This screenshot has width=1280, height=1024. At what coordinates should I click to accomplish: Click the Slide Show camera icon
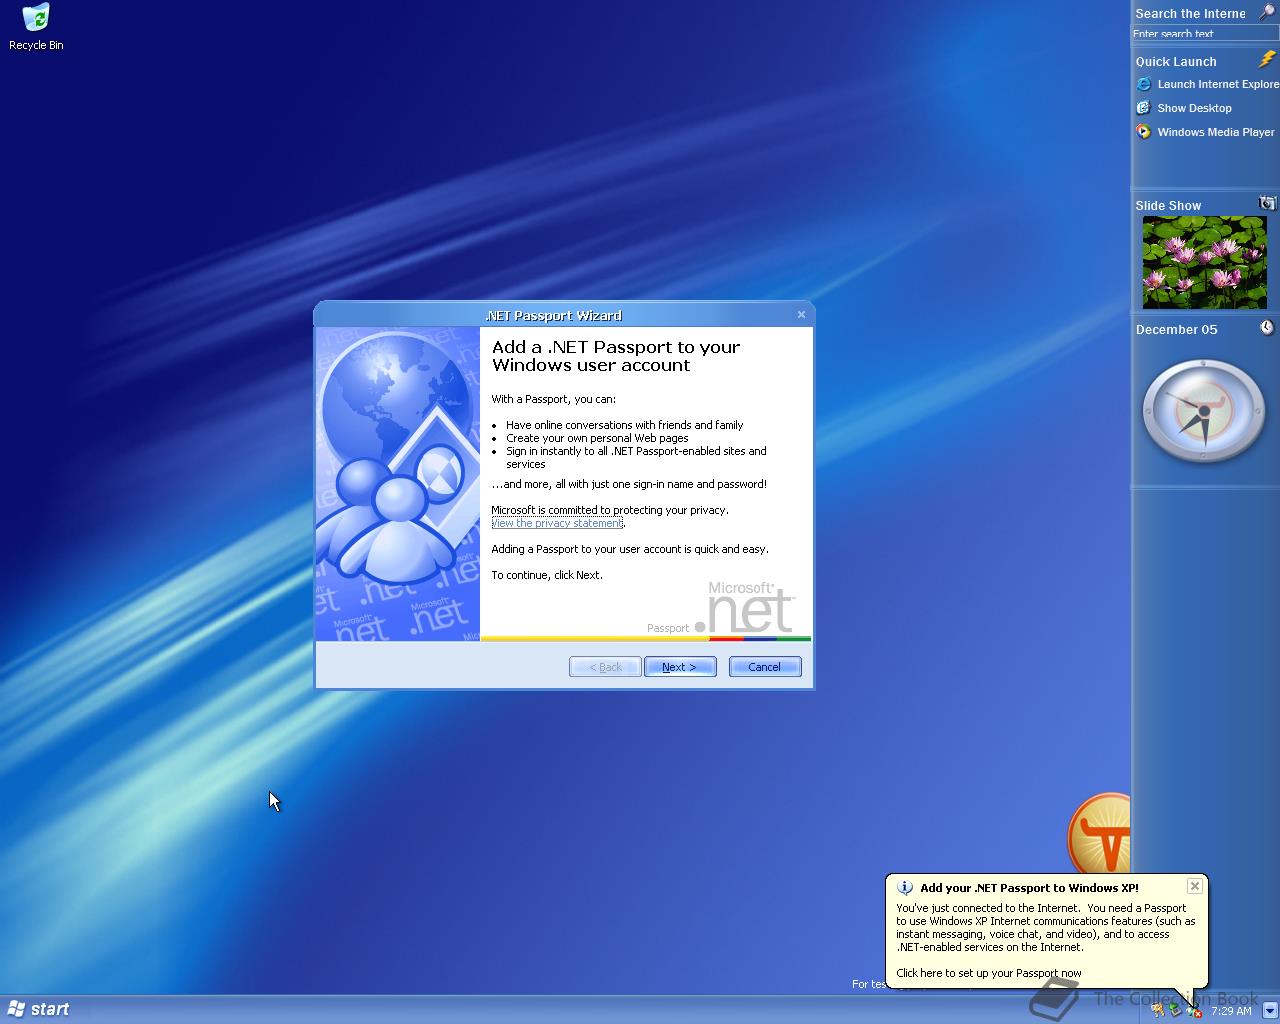click(x=1267, y=203)
